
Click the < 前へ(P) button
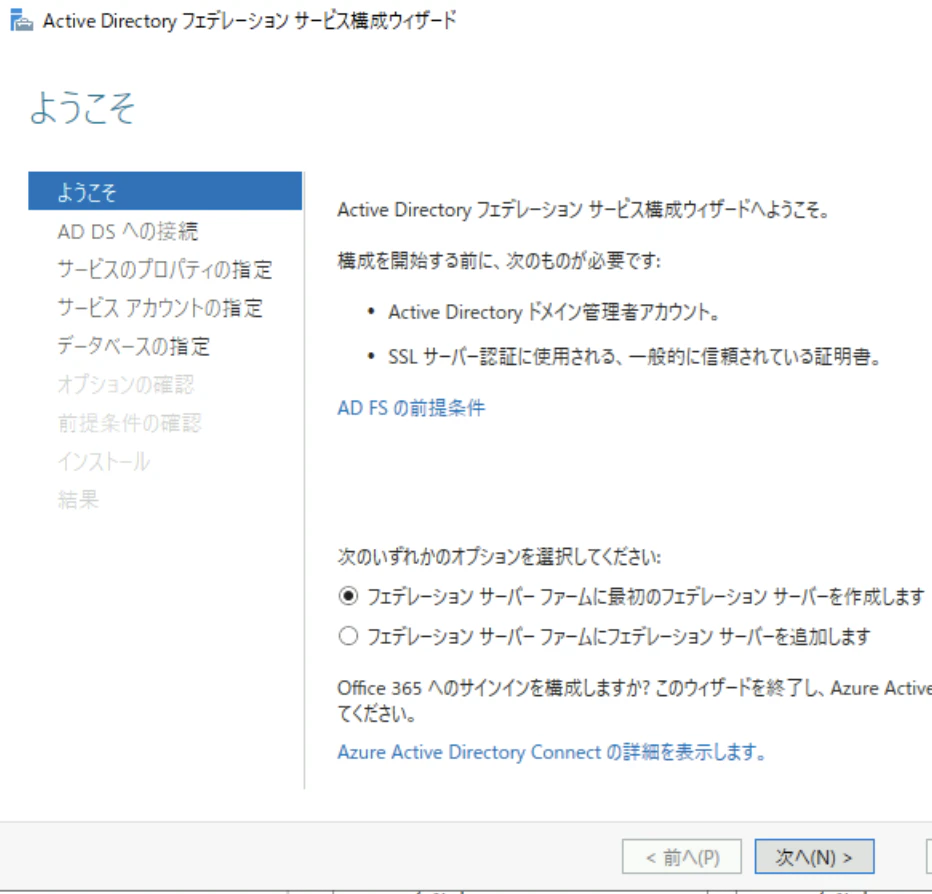pos(682,857)
